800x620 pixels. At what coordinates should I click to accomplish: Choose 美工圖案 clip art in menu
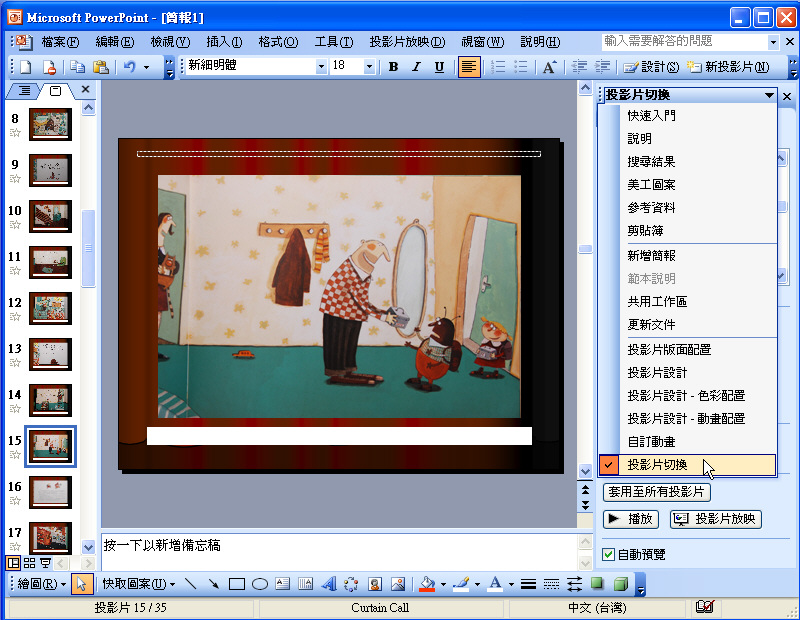pyautogui.click(x=687, y=185)
